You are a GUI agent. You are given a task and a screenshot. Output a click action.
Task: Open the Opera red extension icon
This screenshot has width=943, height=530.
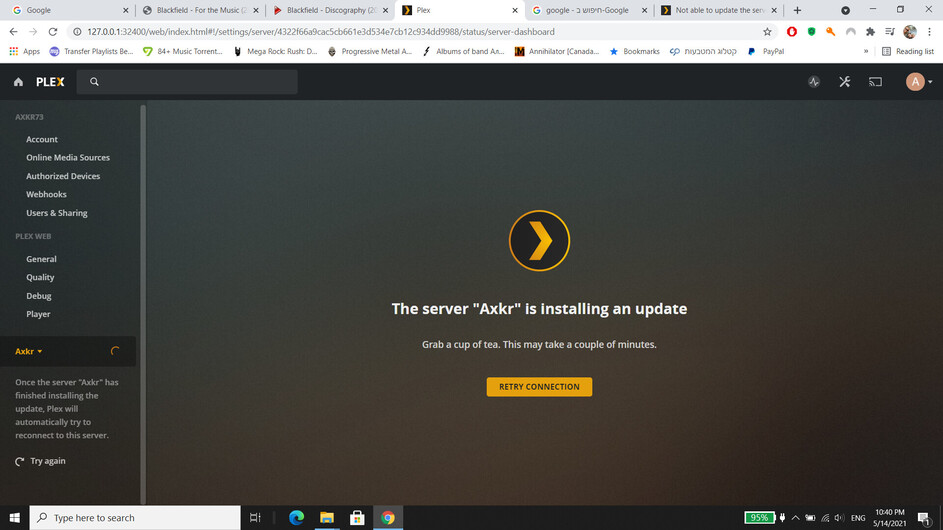(791, 32)
